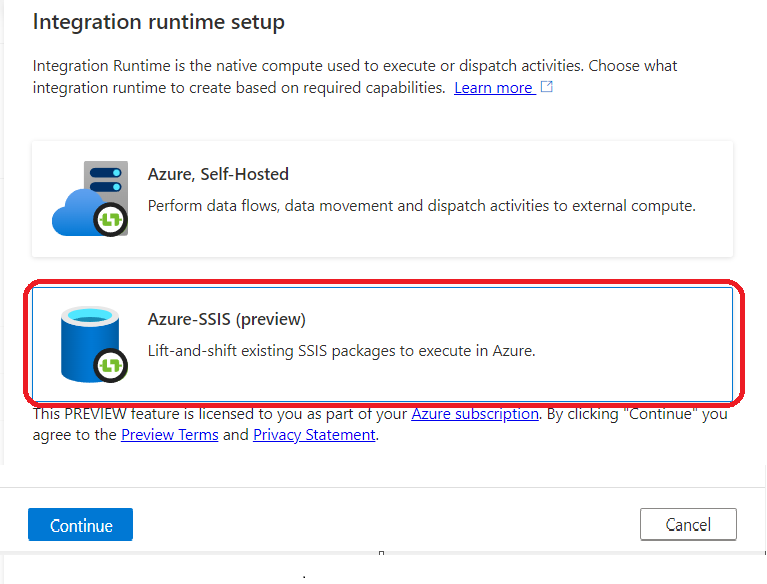
Task: Cancel the integration runtime setup
Action: click(x=688, y=524)
